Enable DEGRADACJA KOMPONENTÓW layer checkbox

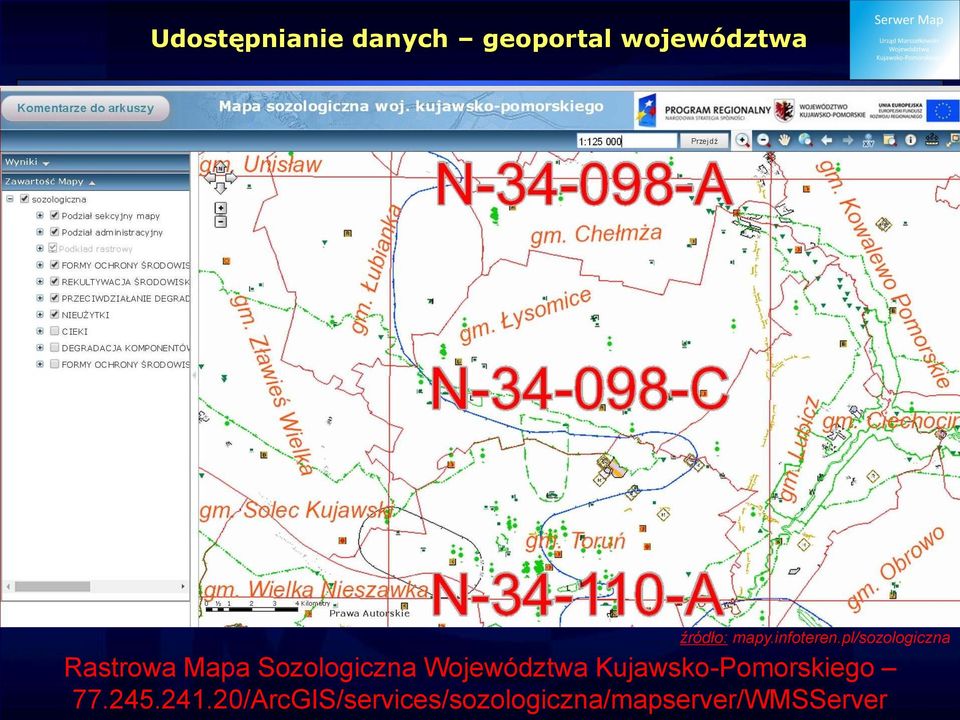coord(54,348)
